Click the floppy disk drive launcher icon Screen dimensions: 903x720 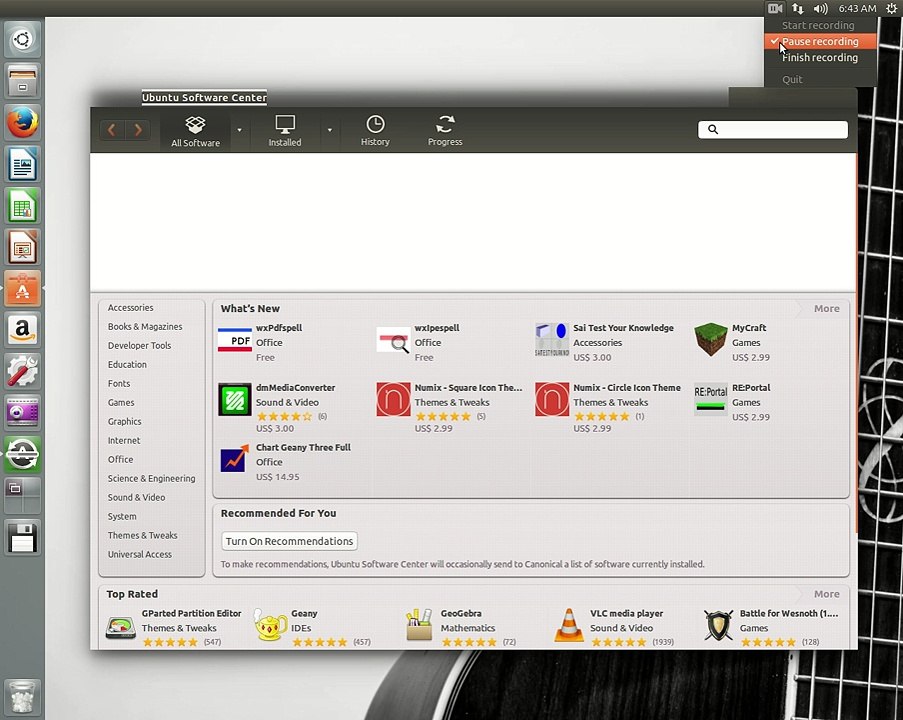(x=22, y=537)
